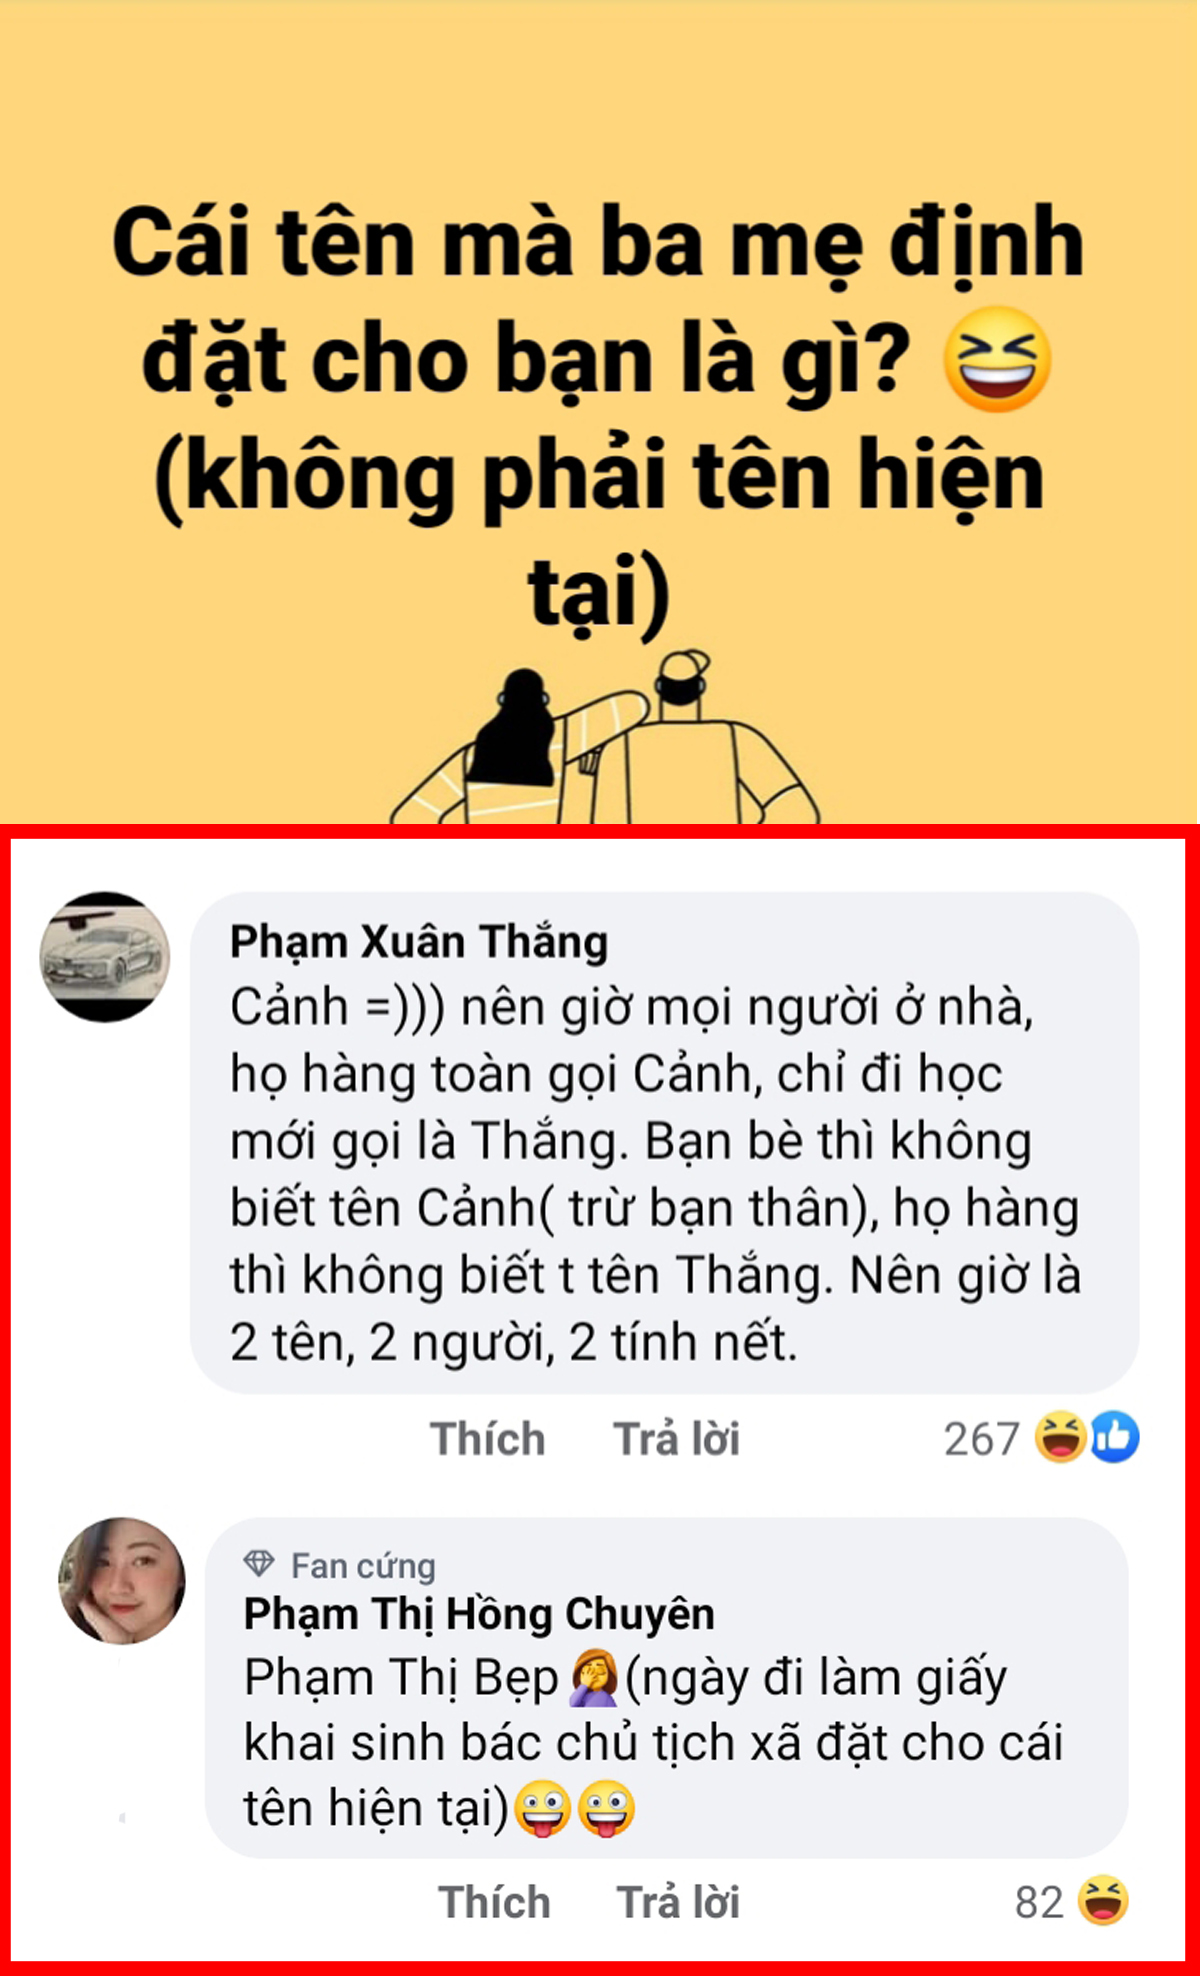
Task: Click the blue thumbs-up reaction icon
Action: (x=1114, y=1438)
